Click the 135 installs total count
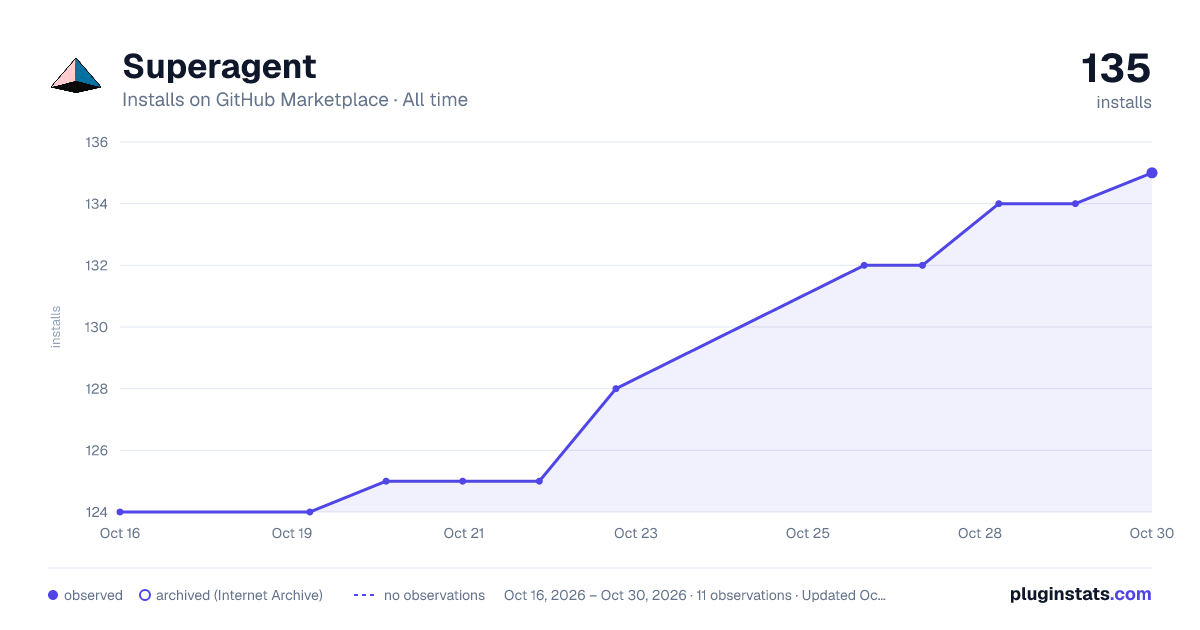The width and height of the screenshot is (1200, 630). click(x=1116, y=69)
